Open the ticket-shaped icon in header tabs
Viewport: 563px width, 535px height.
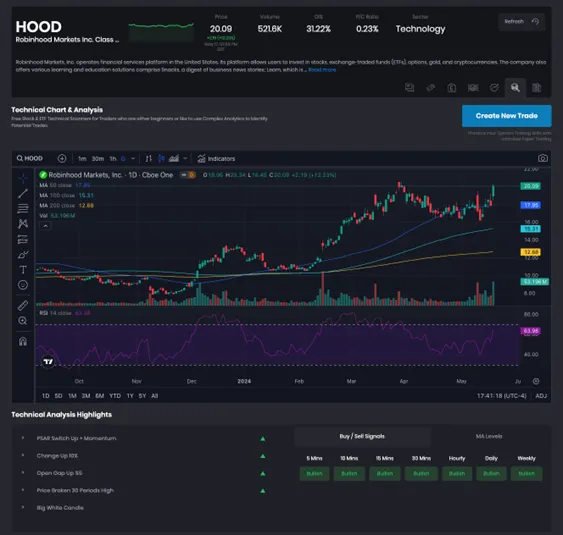pyautogui.click(x=431, y=88)
